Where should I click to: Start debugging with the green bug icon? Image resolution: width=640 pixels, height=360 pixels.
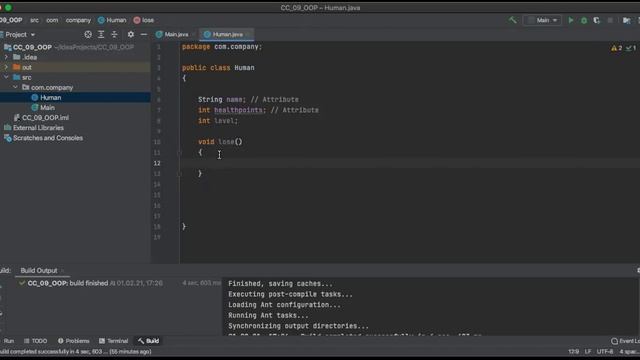(x=584, y=20)
